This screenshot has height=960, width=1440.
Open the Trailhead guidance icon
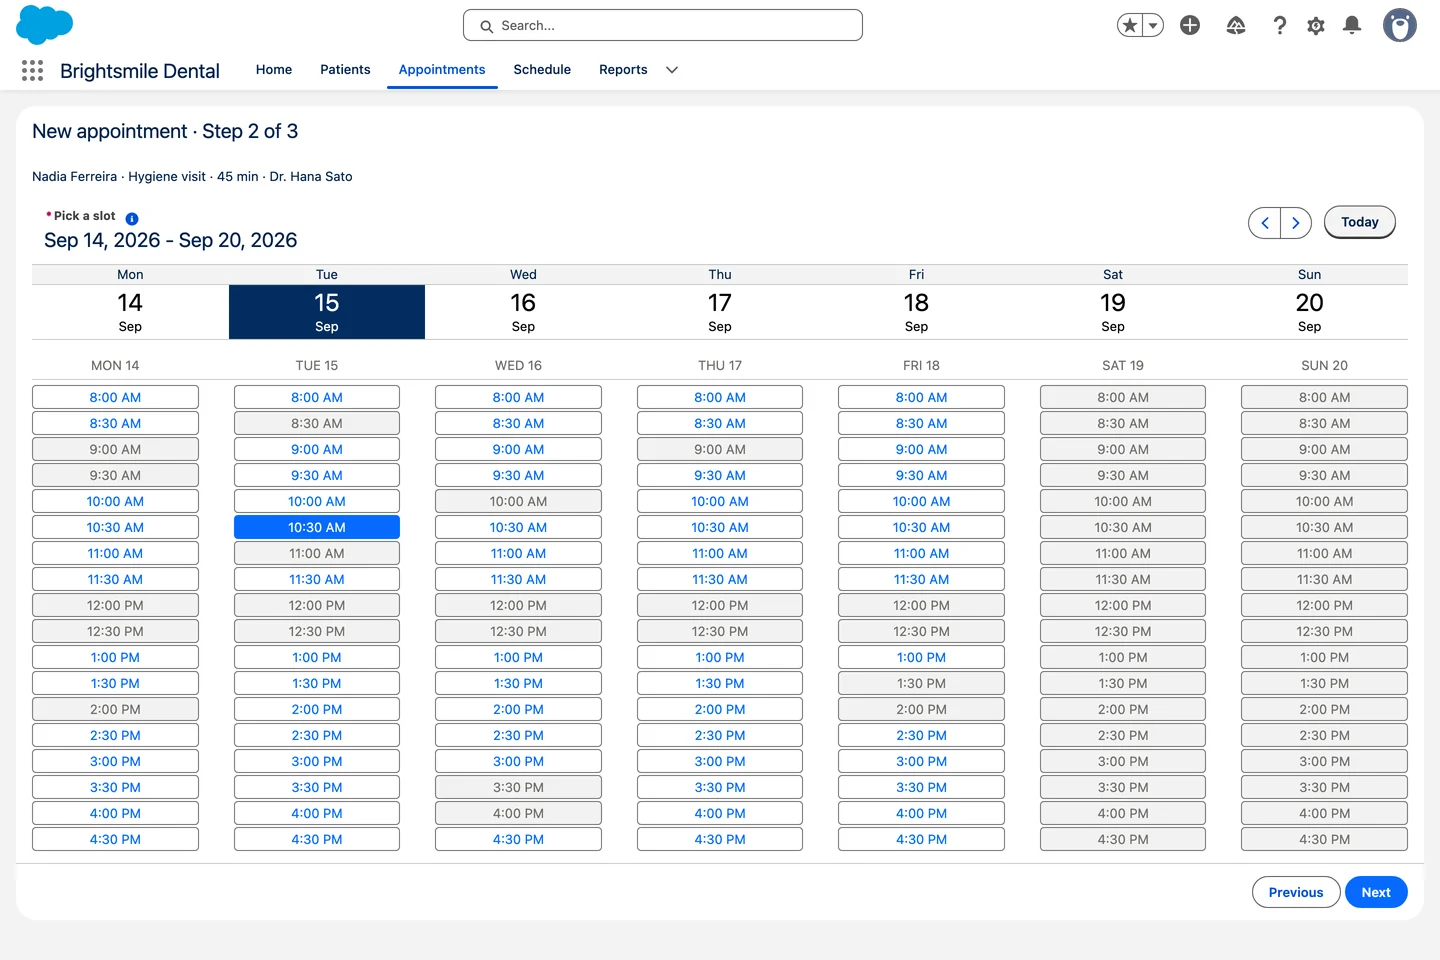[1236, 26]
